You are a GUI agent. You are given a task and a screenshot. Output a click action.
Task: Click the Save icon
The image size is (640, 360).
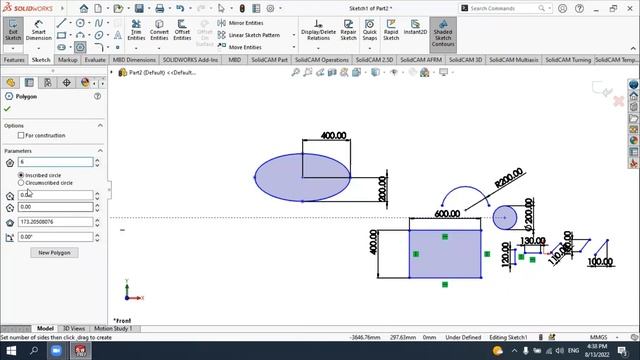pos(139,8)
